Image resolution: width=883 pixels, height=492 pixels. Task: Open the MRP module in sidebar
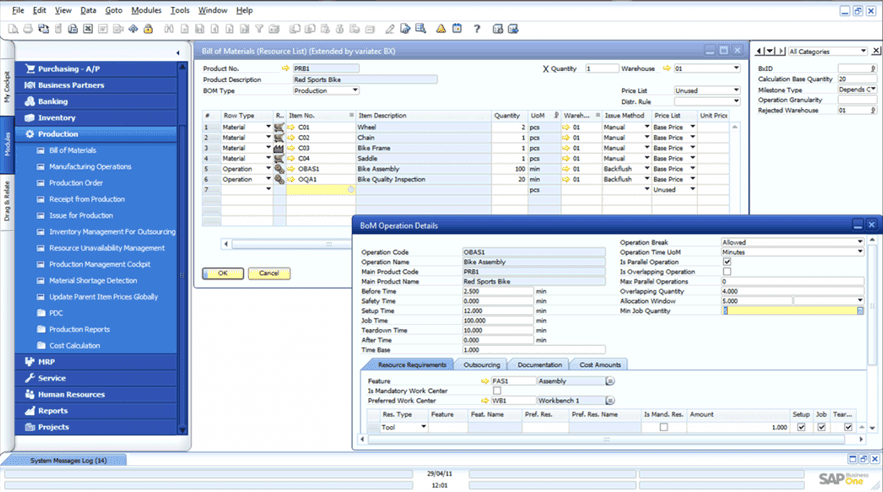tap(46, 362)
